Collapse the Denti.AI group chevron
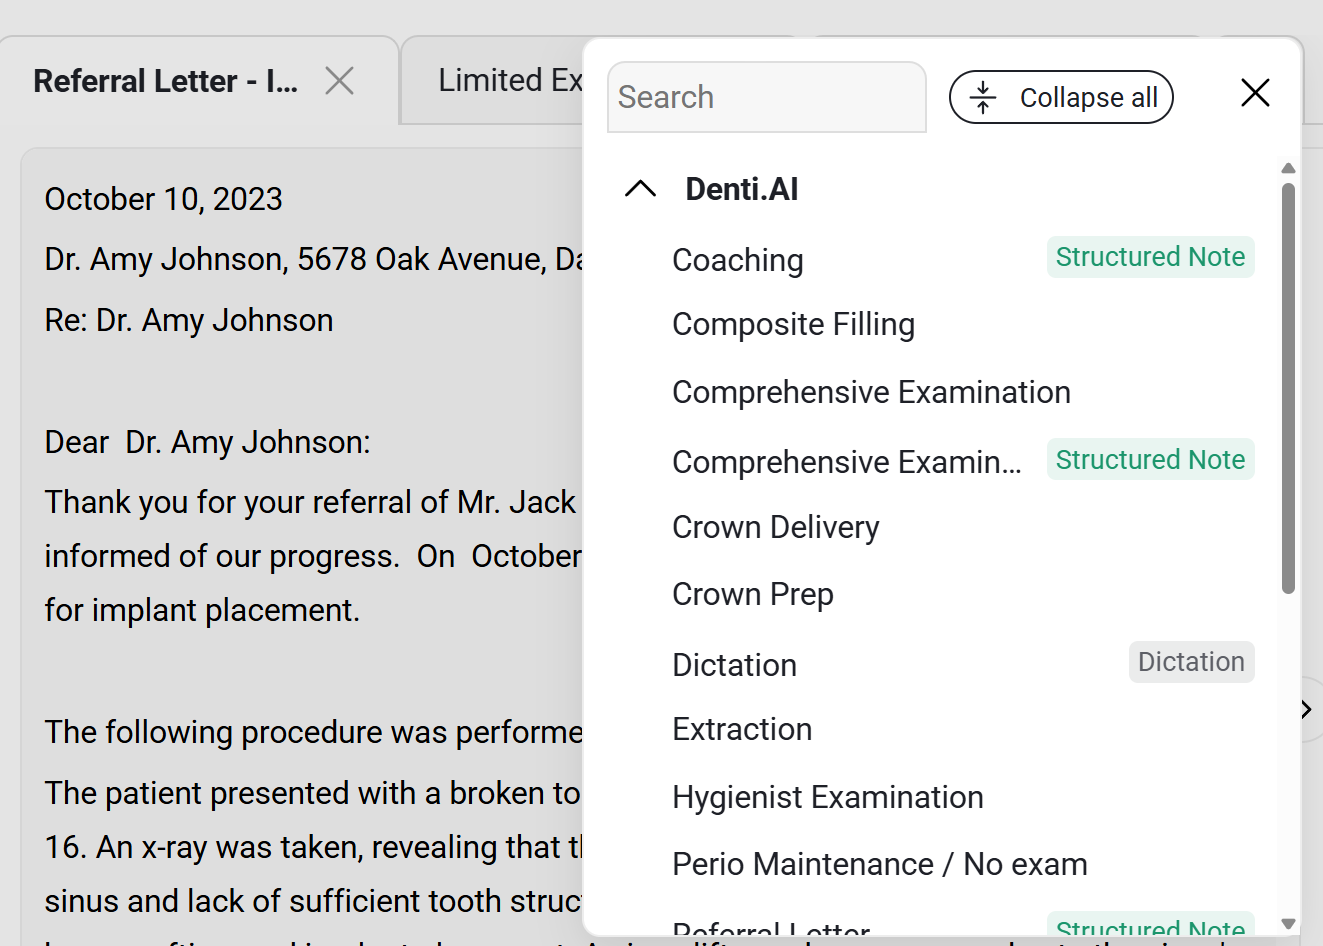 [640, 189]
